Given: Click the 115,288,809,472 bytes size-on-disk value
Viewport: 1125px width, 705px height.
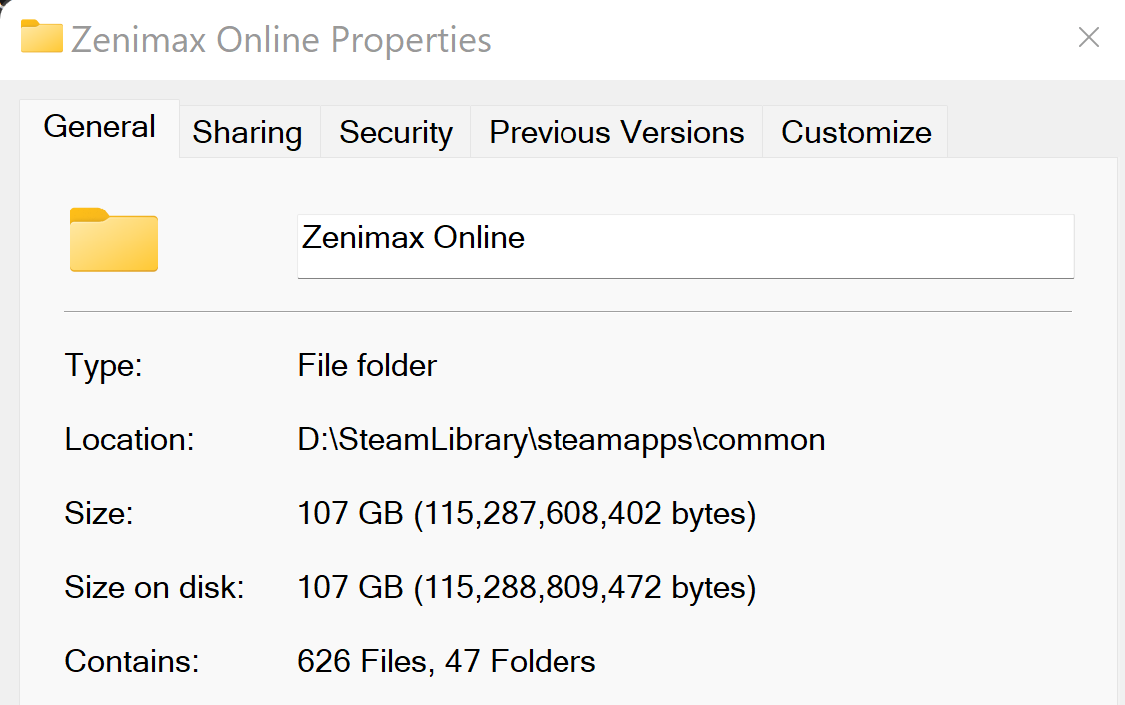Looking at the screenshot, I should pyautogui.click(x=527, y=587).
